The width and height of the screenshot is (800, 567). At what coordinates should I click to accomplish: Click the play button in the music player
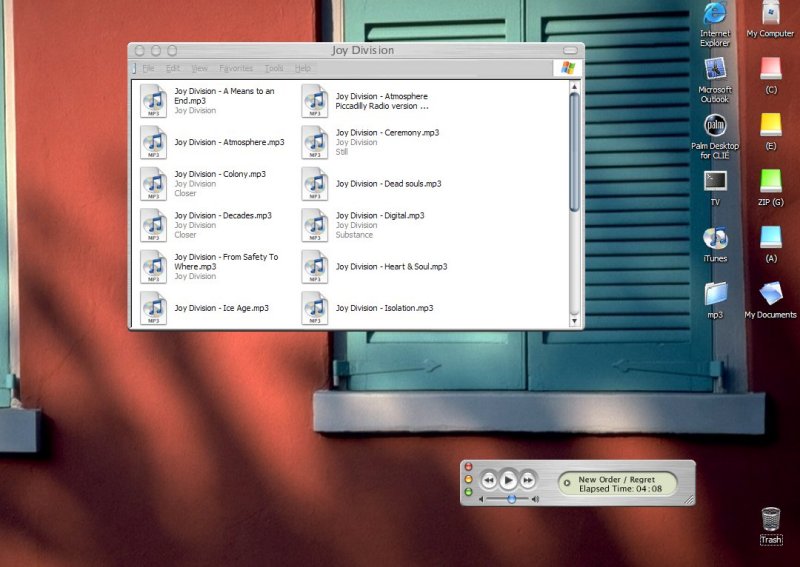(508, 480)
